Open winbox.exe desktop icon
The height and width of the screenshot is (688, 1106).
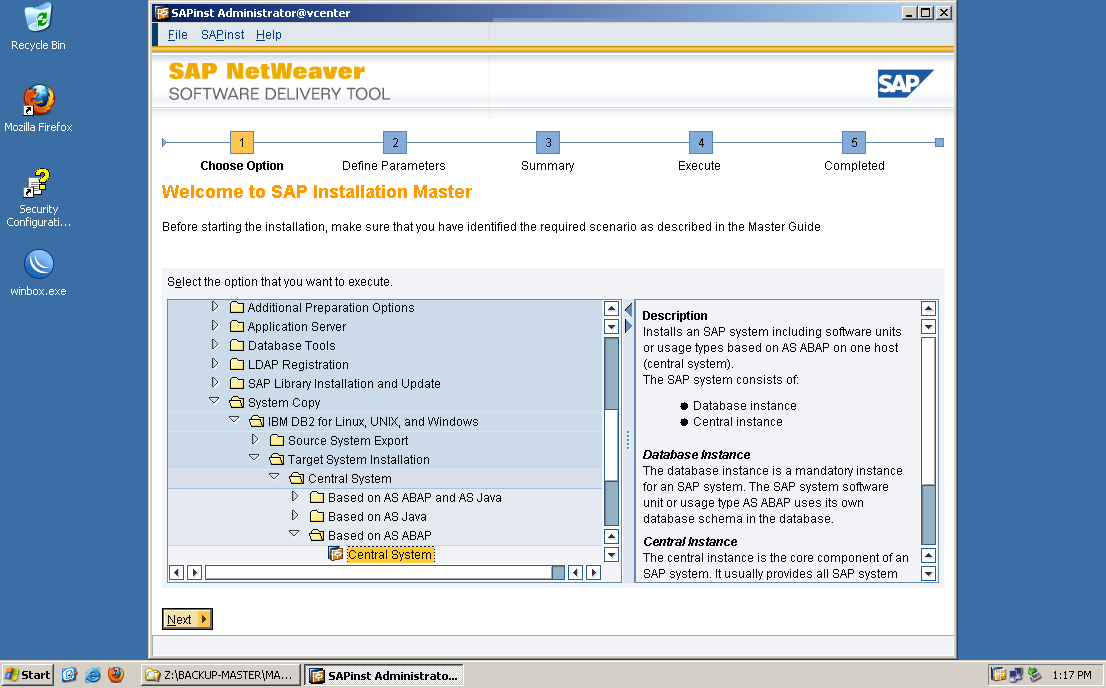point(38,272)
